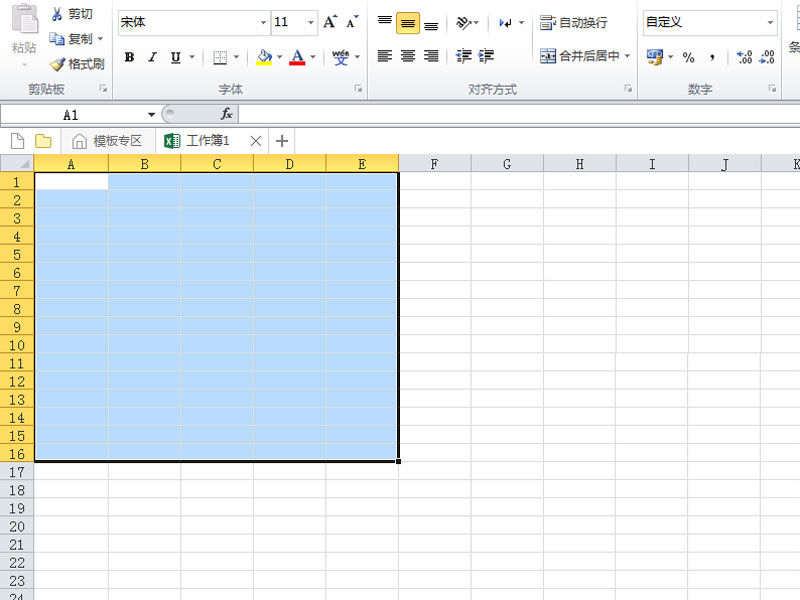
Task: Toggle middle vertical alignment
Action: pos(408,23)
